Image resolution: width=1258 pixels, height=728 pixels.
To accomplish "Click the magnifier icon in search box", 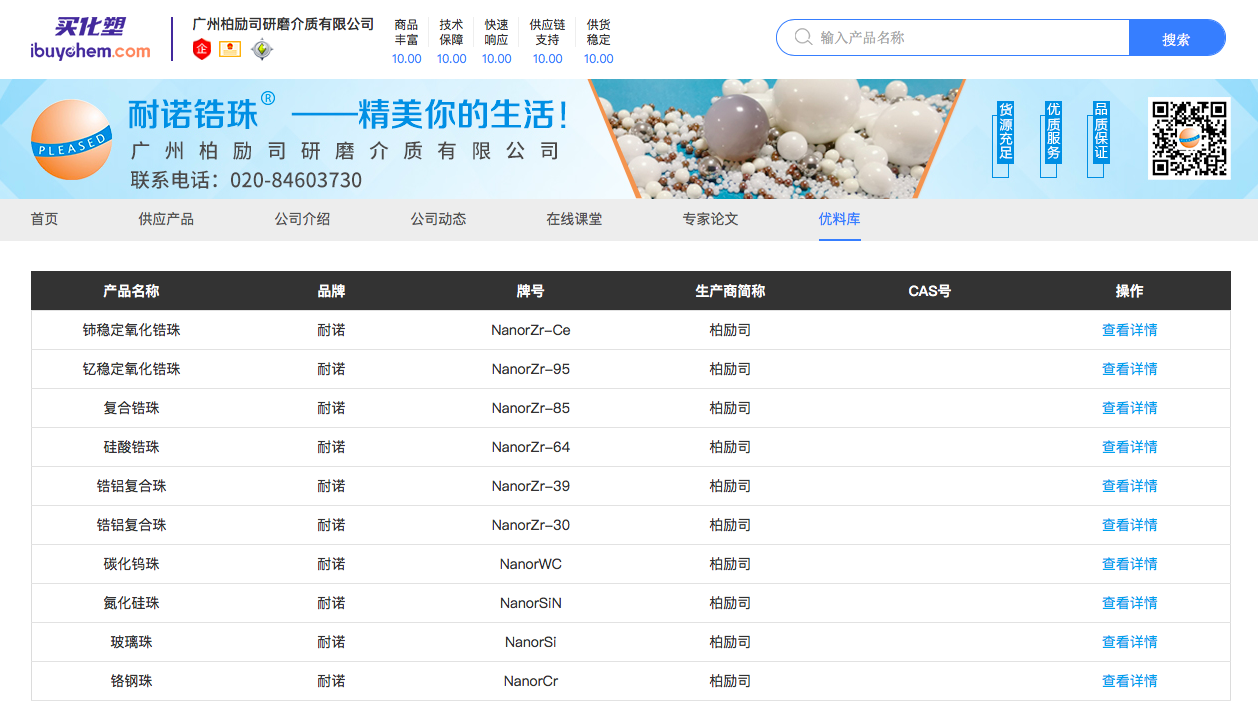I will [x=803, y=37].
